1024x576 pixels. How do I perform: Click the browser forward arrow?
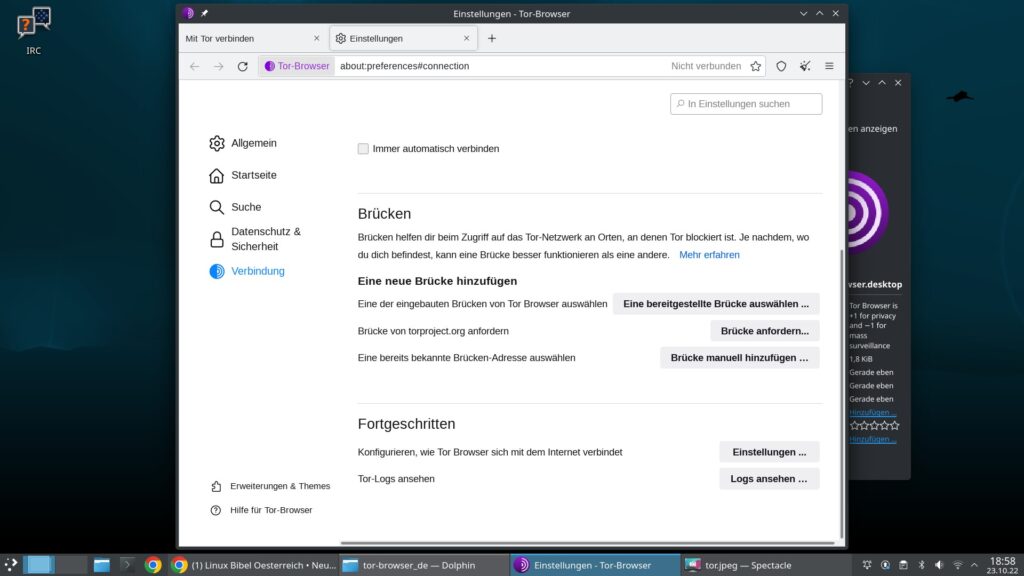pyautogui.click(x=219, y=66)
